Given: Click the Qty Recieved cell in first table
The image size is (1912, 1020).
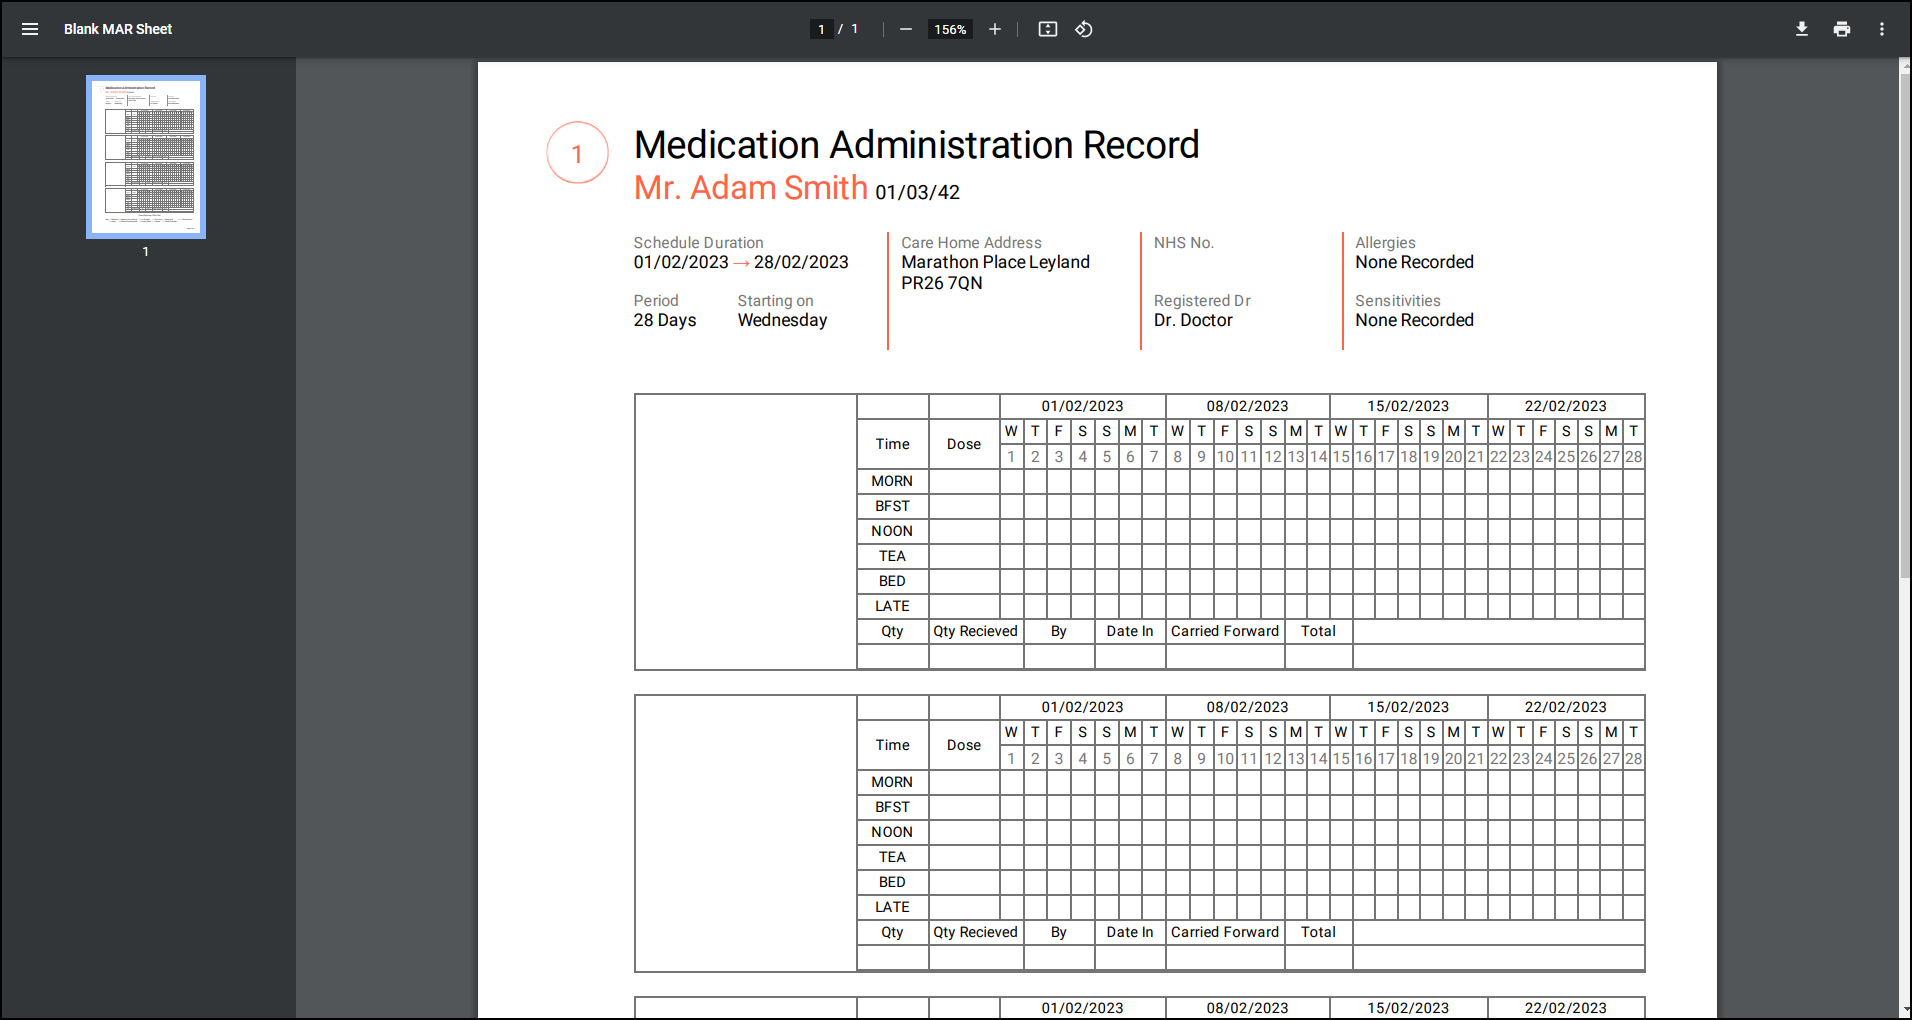Looking at the screenshot, I should (x=975, y=631).
